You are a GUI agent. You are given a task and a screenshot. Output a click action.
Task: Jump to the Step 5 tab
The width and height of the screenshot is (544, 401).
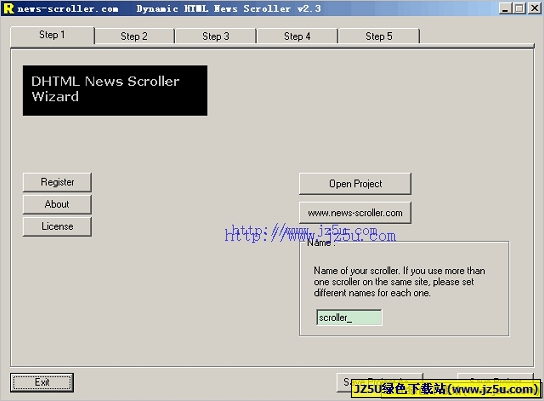tap(379, 36)
